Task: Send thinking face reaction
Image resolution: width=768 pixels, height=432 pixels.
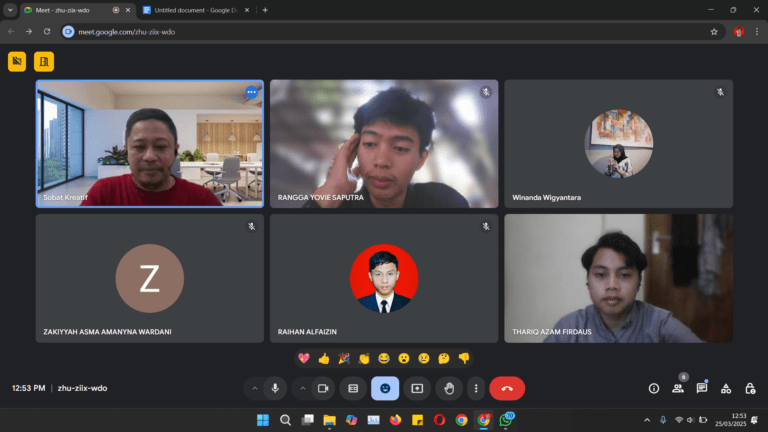Action: point(444,359)
